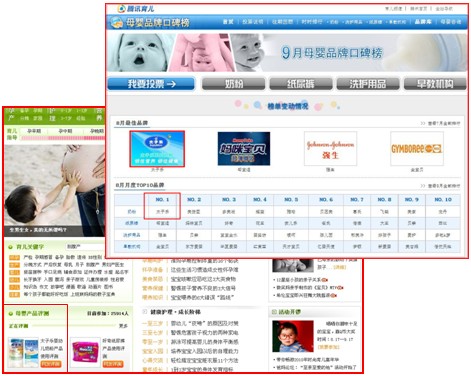Screen dimensions: 471x376
Task: Select the 早教机构 category tab
Action: point(435,84)
